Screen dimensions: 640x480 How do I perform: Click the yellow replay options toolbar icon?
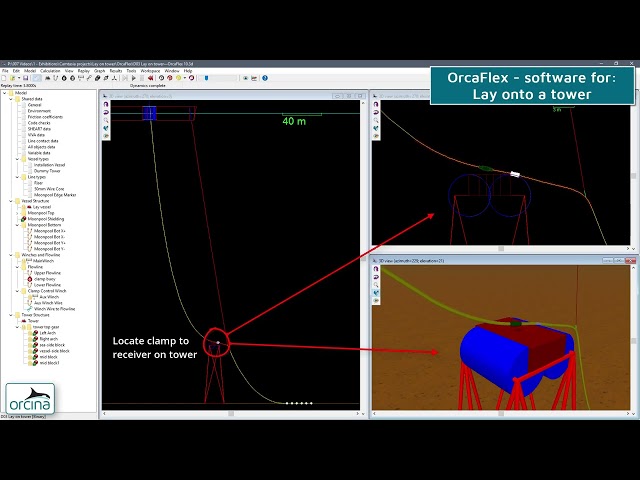[178, 78]
